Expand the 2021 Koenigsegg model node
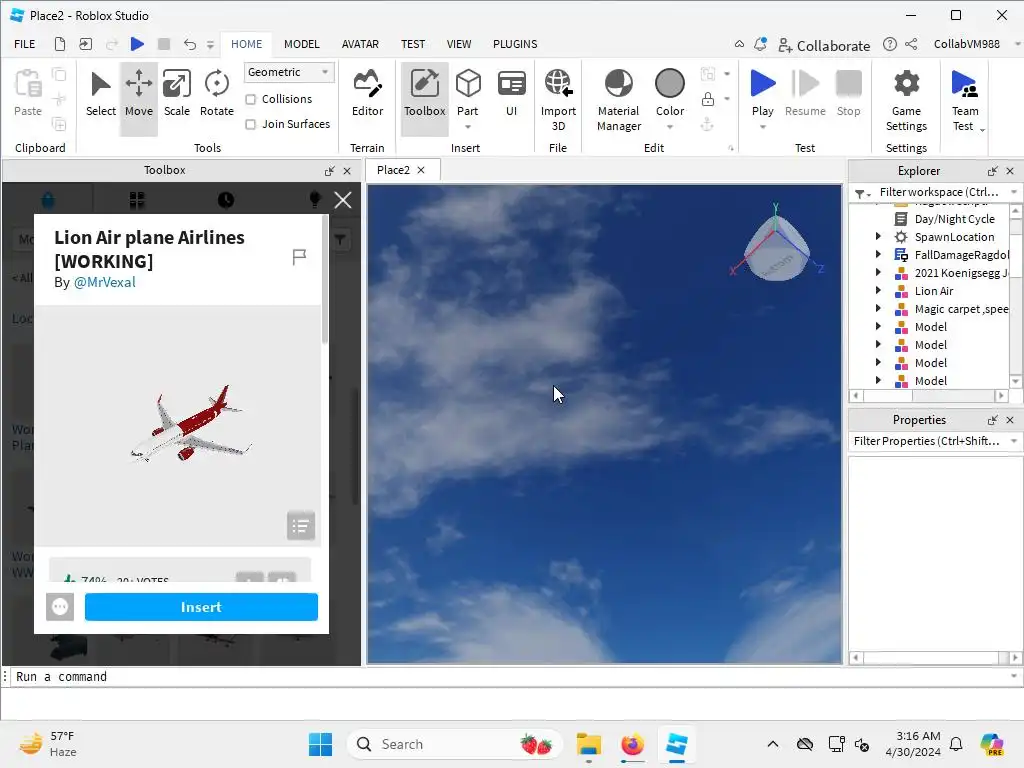The width and height of the screenshot is (1024, 768). pyautogui.click(x=878, y=272)
